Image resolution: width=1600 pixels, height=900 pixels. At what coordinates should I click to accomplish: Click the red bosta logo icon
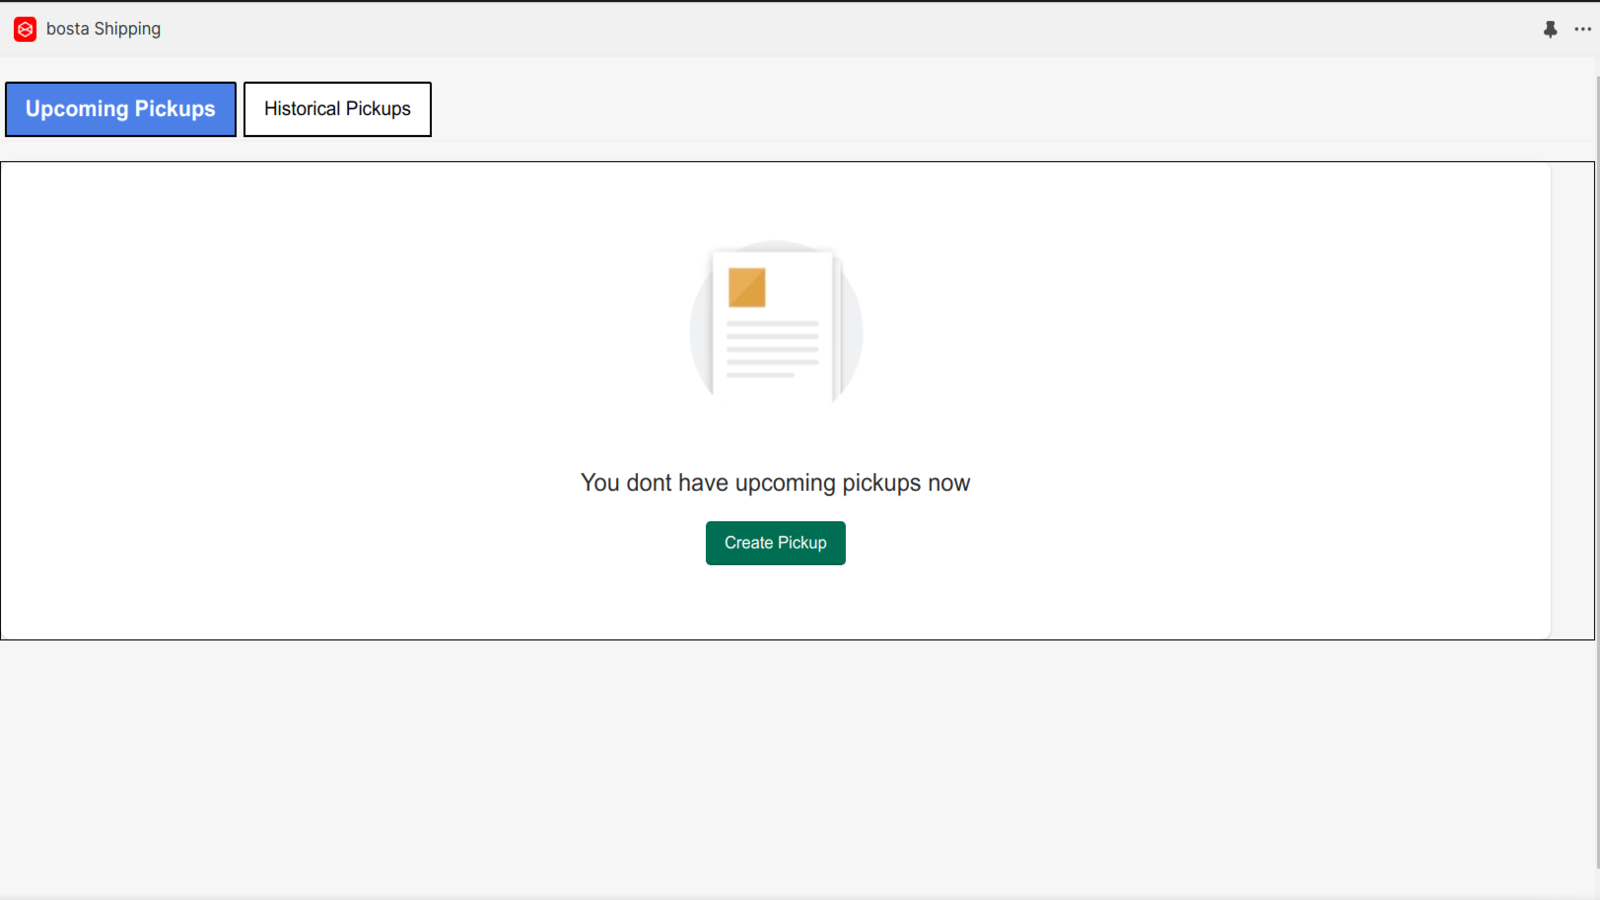[x=25, y=29]
